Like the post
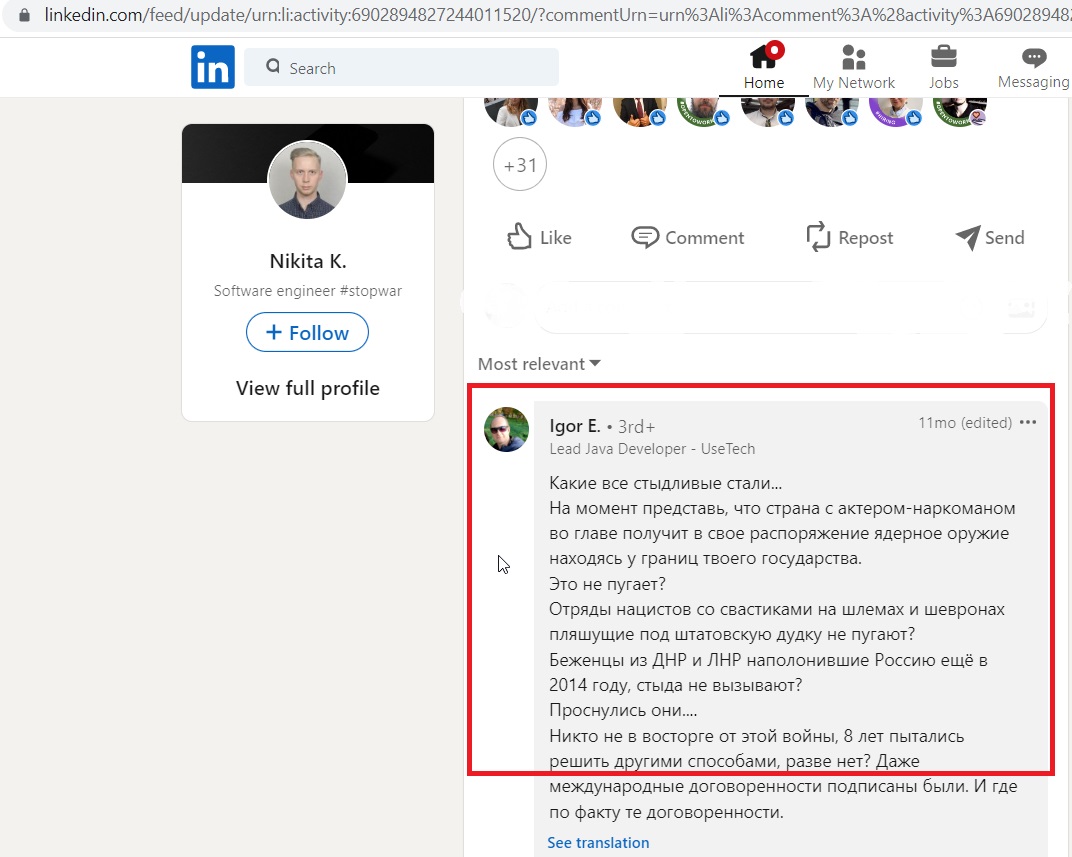Screen dimensions: 1072x857 [x=539, y=237]
